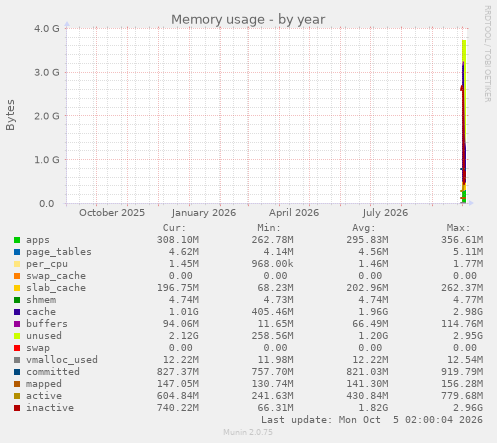
Task: Click the 'slab_cache' legend label
Action: pos(56,288)
